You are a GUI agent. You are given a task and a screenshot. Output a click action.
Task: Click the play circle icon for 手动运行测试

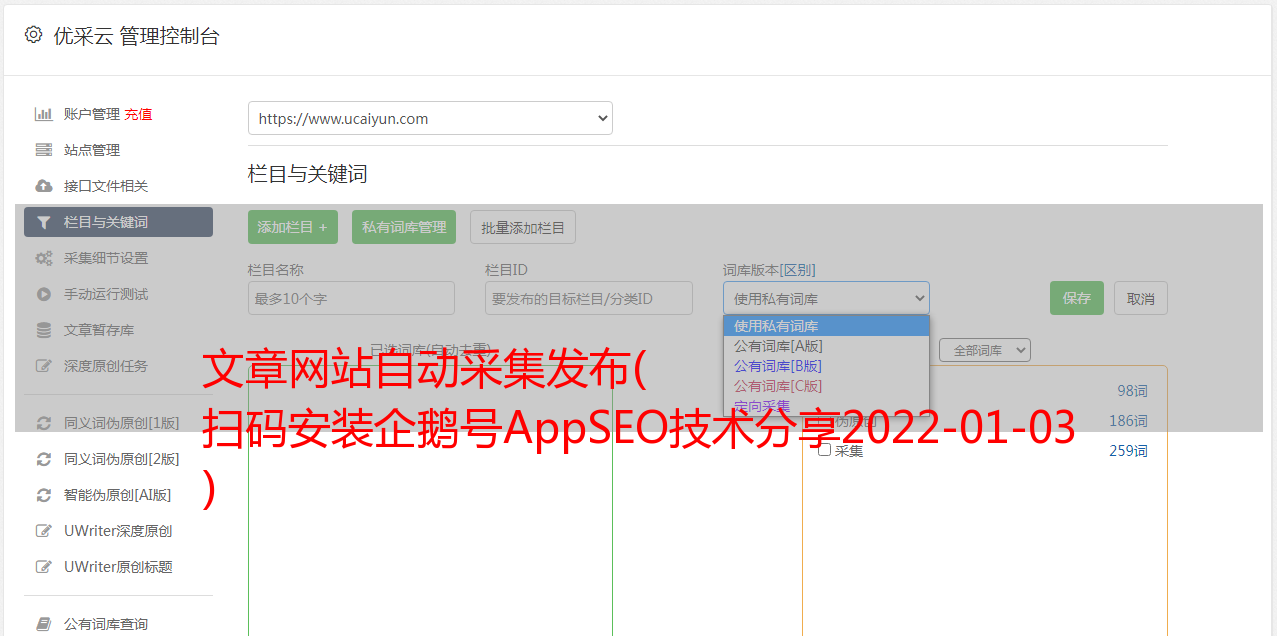[x=44, y=294]
